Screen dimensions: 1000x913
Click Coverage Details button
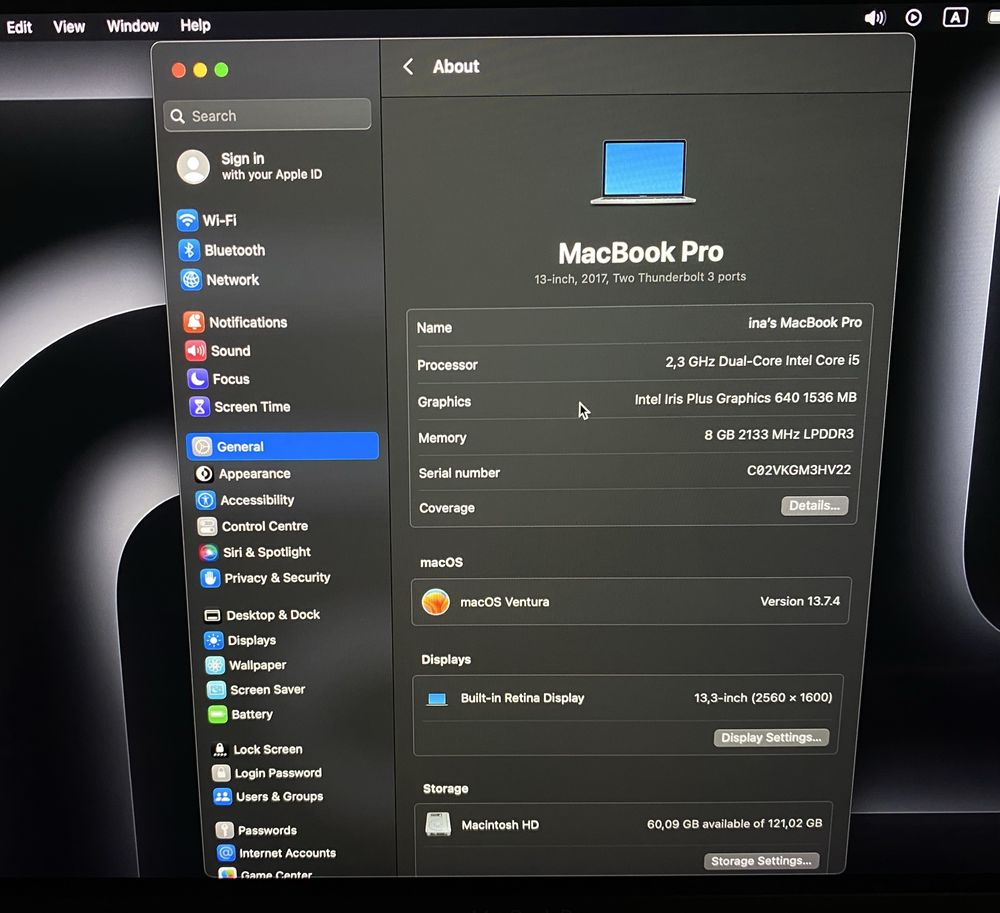[x=814, y=506]
